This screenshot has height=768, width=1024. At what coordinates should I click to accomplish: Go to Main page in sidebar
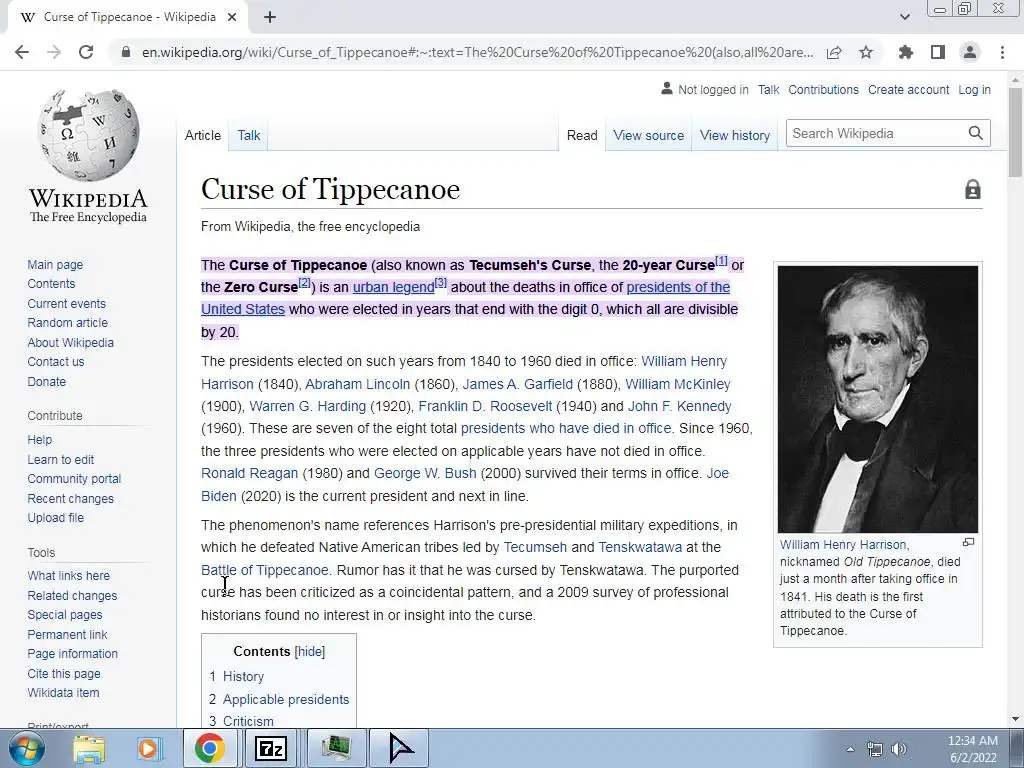click(55, 264)
